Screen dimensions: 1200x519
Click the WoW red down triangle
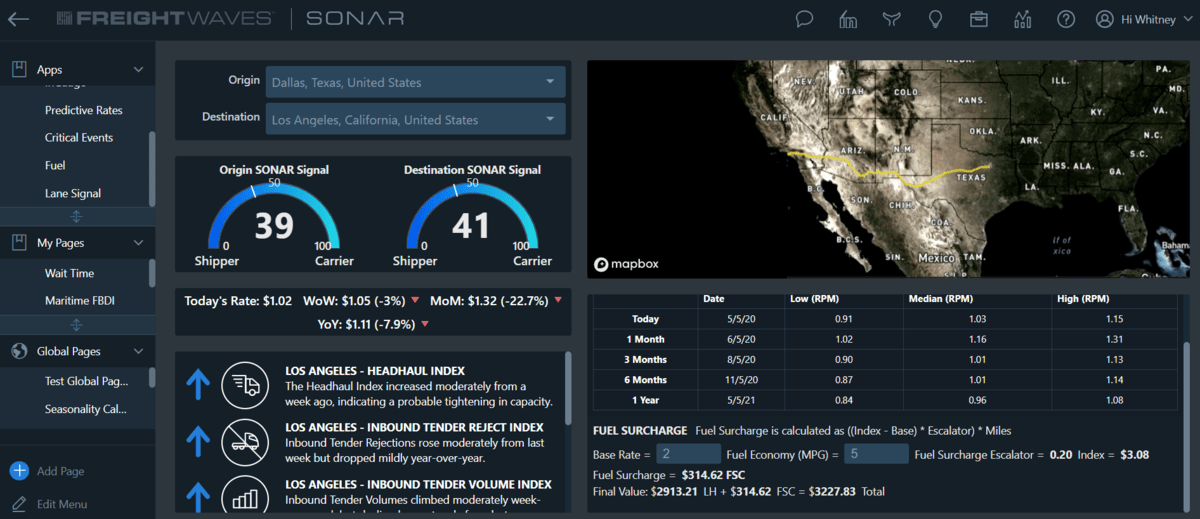(x=415, y=301)
